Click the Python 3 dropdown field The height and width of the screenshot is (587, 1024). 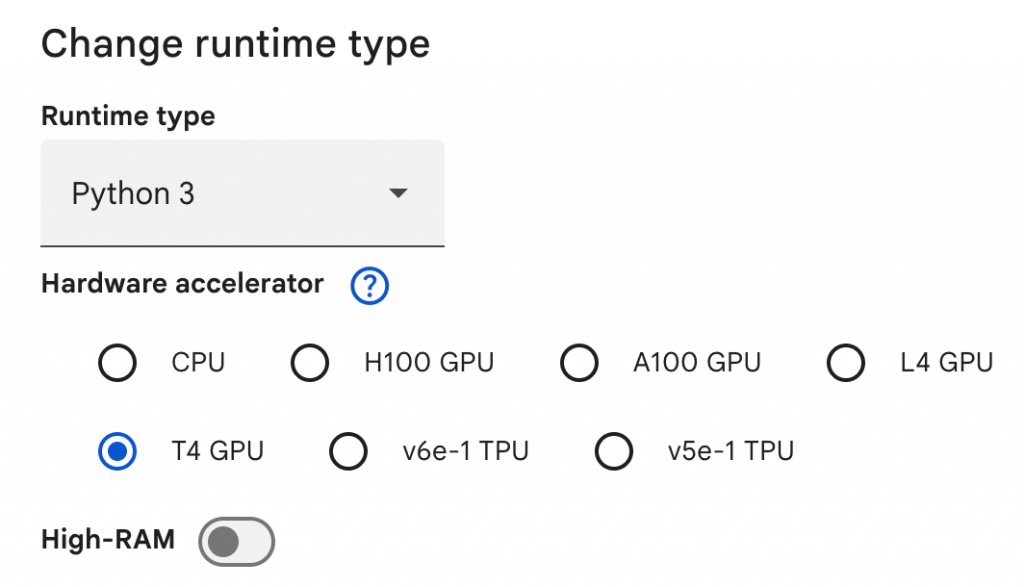click(x=242, y=192)
